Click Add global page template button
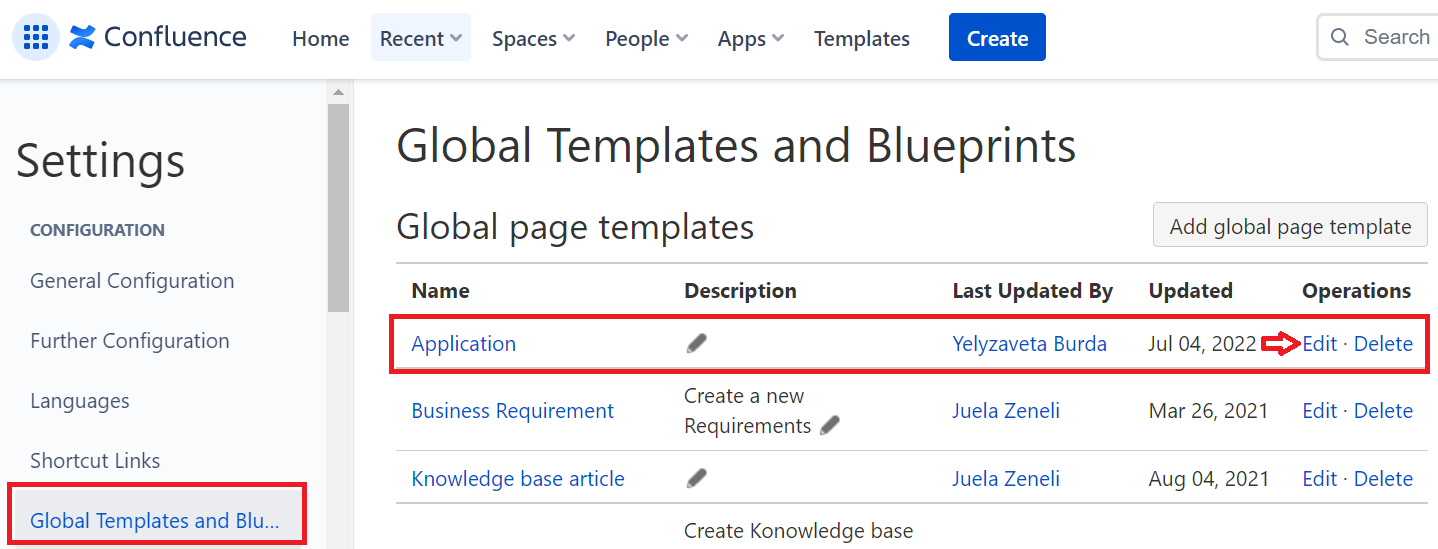This screenshot has width=1438, height=549. pyautogui.click(x=1290, y=226)
